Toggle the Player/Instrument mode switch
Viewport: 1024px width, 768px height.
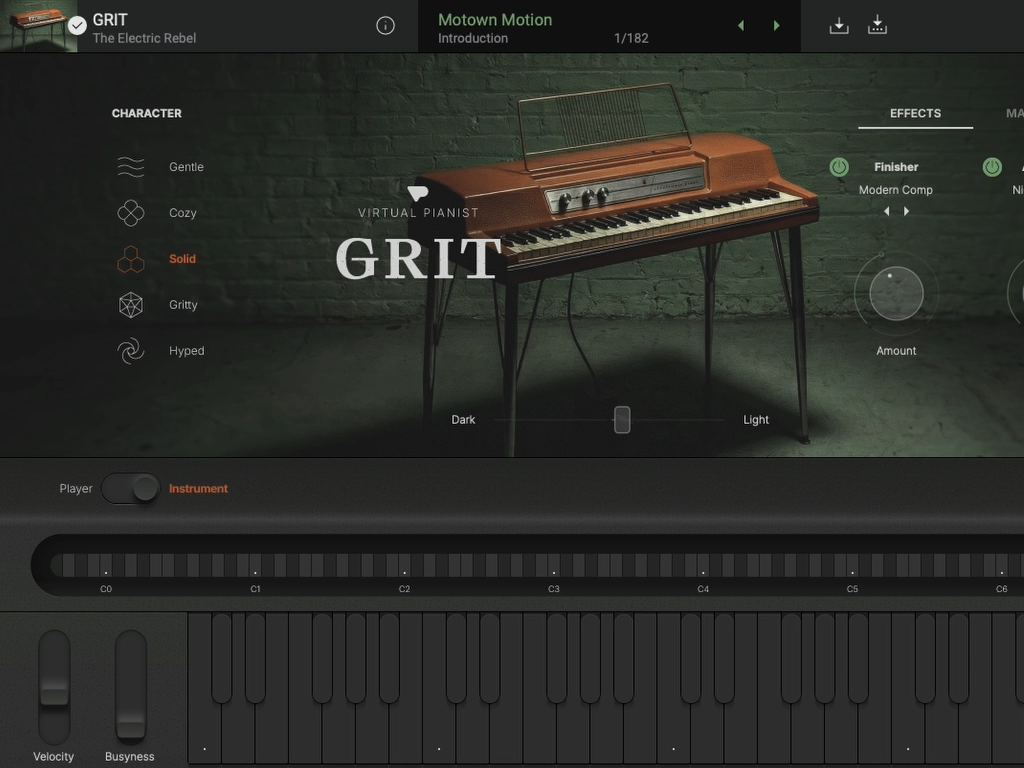pos(131,488)
